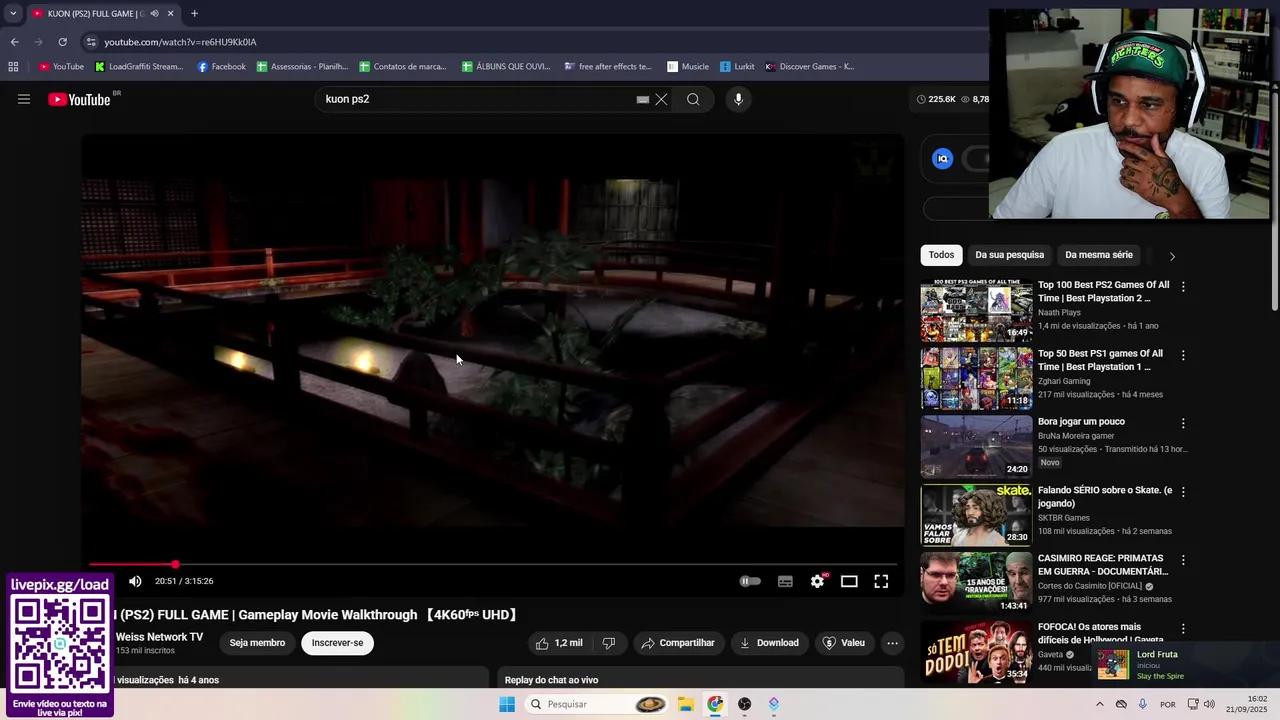Open the LoadGraffiti Stream bookmark

point(139,67)
